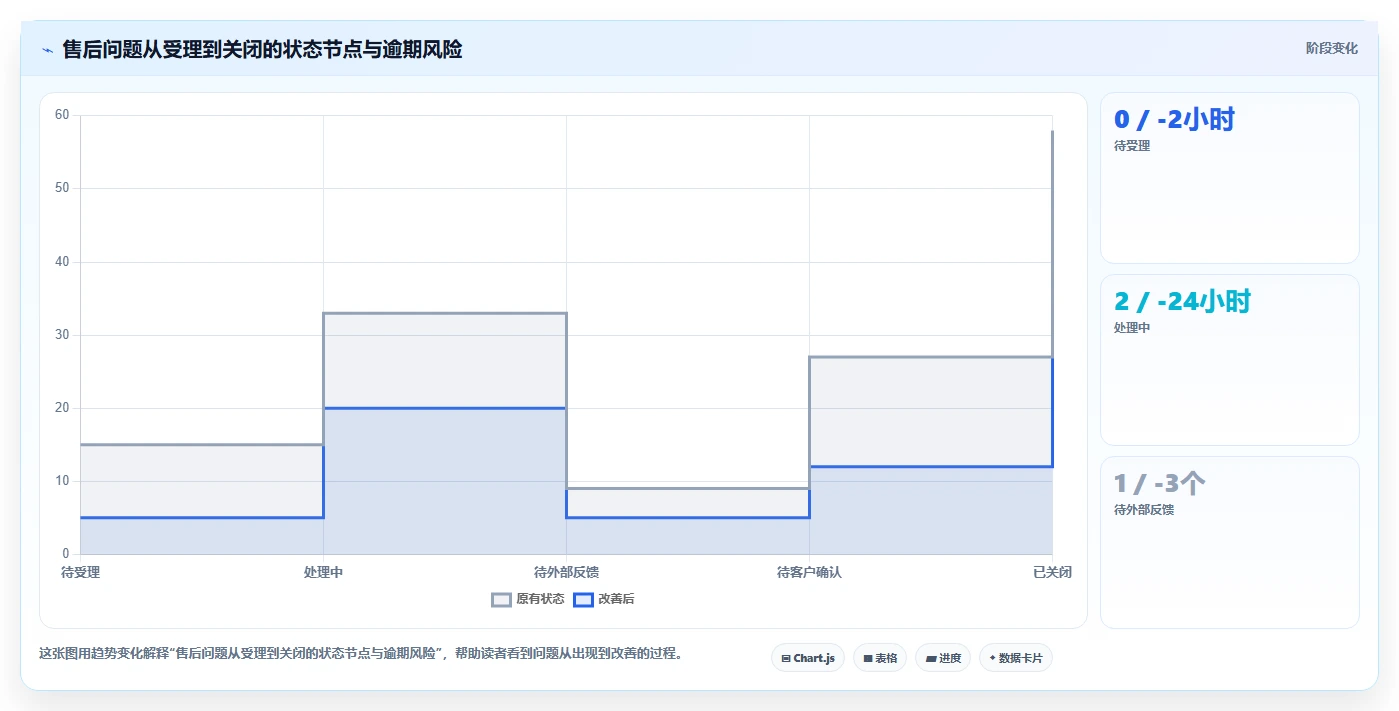Click the 已关闭 x-axis label
Image resolution: width=1399 pixels, height=711 pixels.
(1052, 573)
